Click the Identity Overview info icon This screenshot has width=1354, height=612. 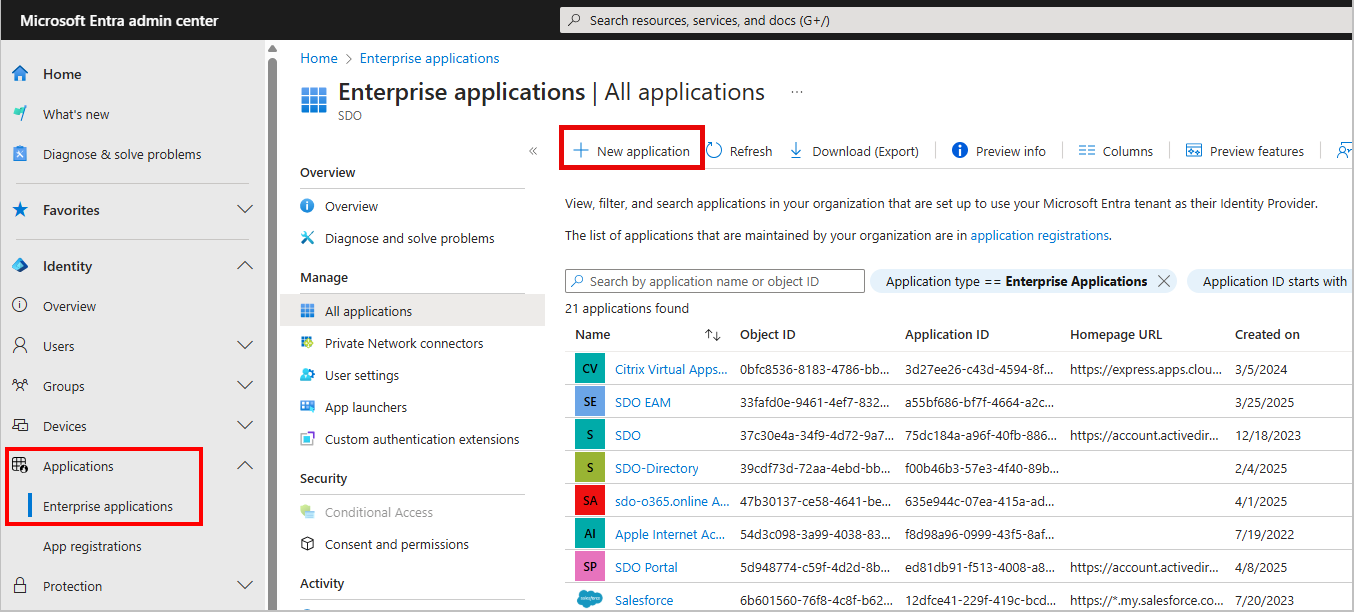coord(20,306)
